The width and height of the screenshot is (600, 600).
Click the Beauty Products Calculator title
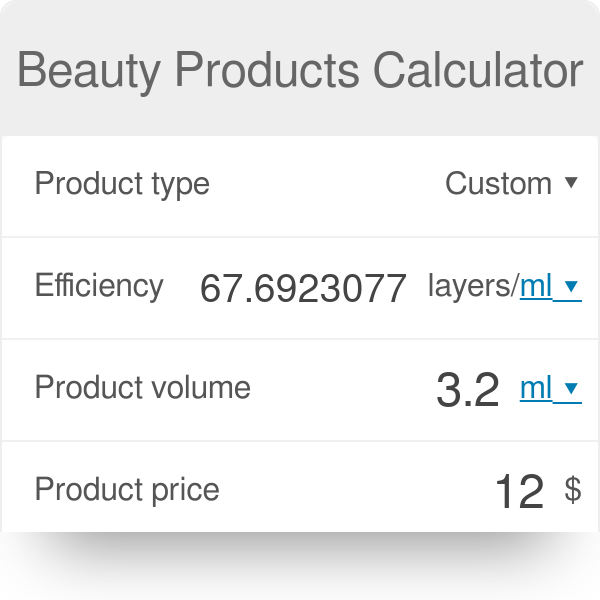pyautogui.click(x=300, y=71)
